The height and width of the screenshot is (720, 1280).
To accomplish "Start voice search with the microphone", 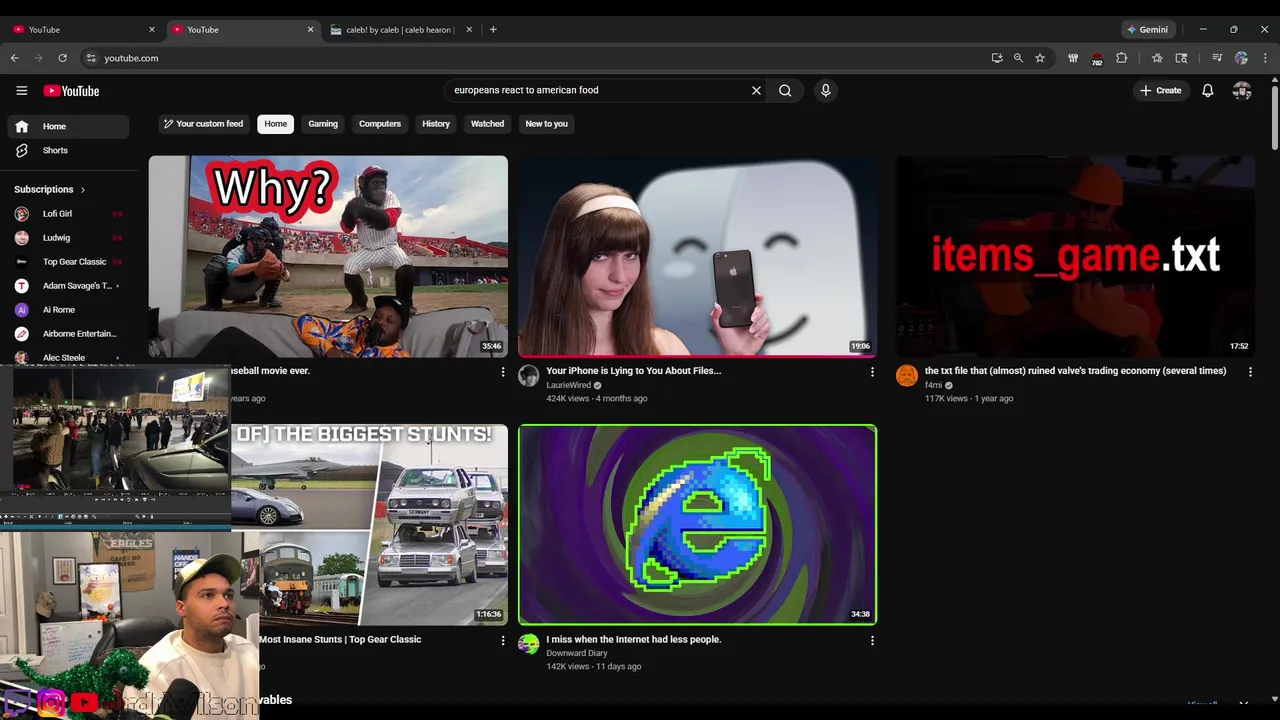I will point(825,90).
